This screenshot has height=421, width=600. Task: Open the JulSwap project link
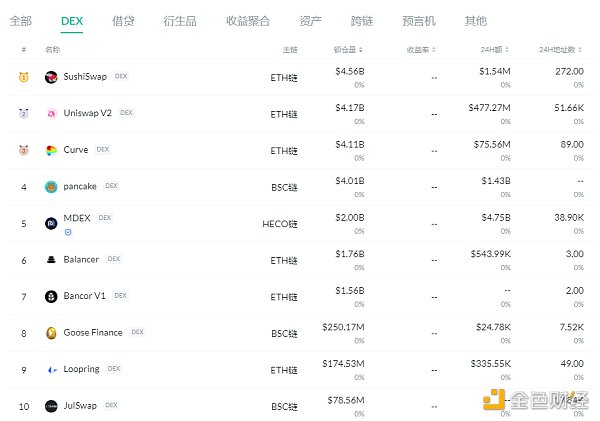82,406
